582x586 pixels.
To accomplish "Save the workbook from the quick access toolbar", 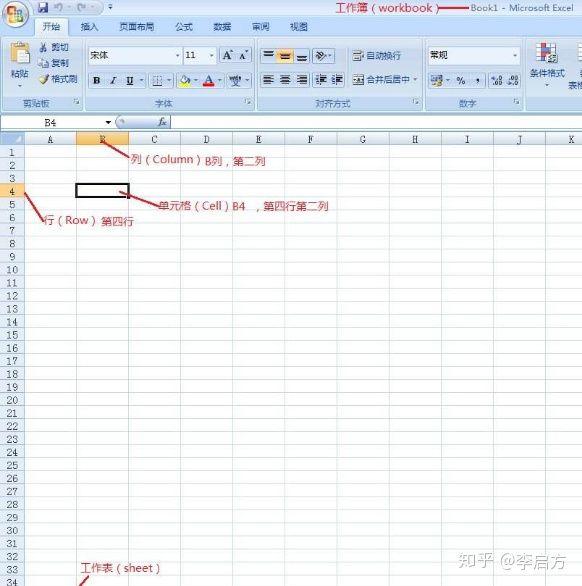I will (43, 7).
